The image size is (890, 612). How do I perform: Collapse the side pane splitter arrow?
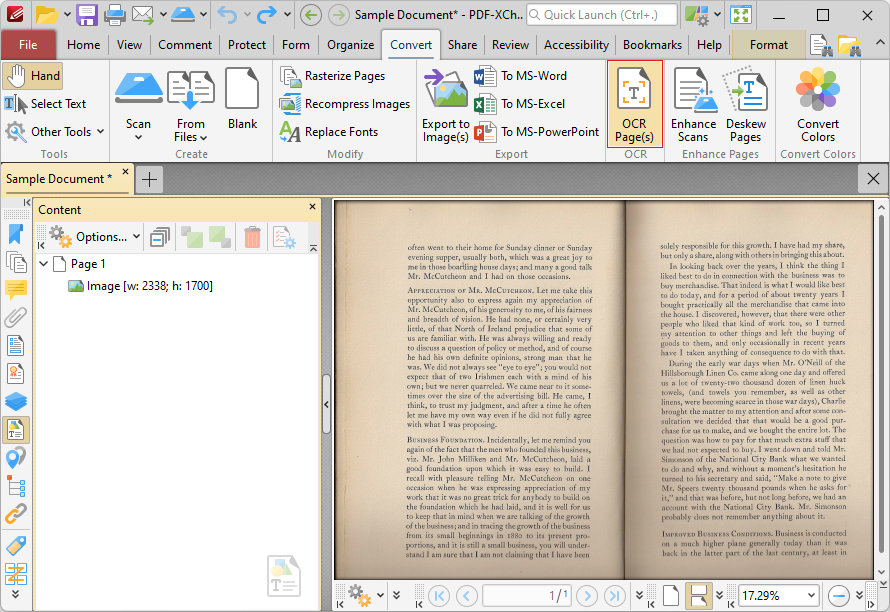click(x=326, y=404)
